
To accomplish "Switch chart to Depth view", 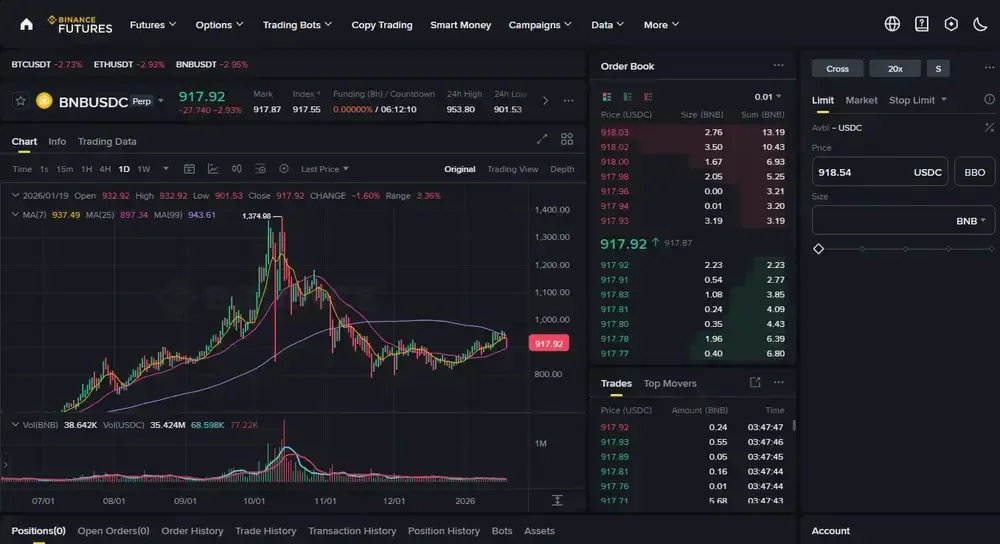I will point(562,169).
